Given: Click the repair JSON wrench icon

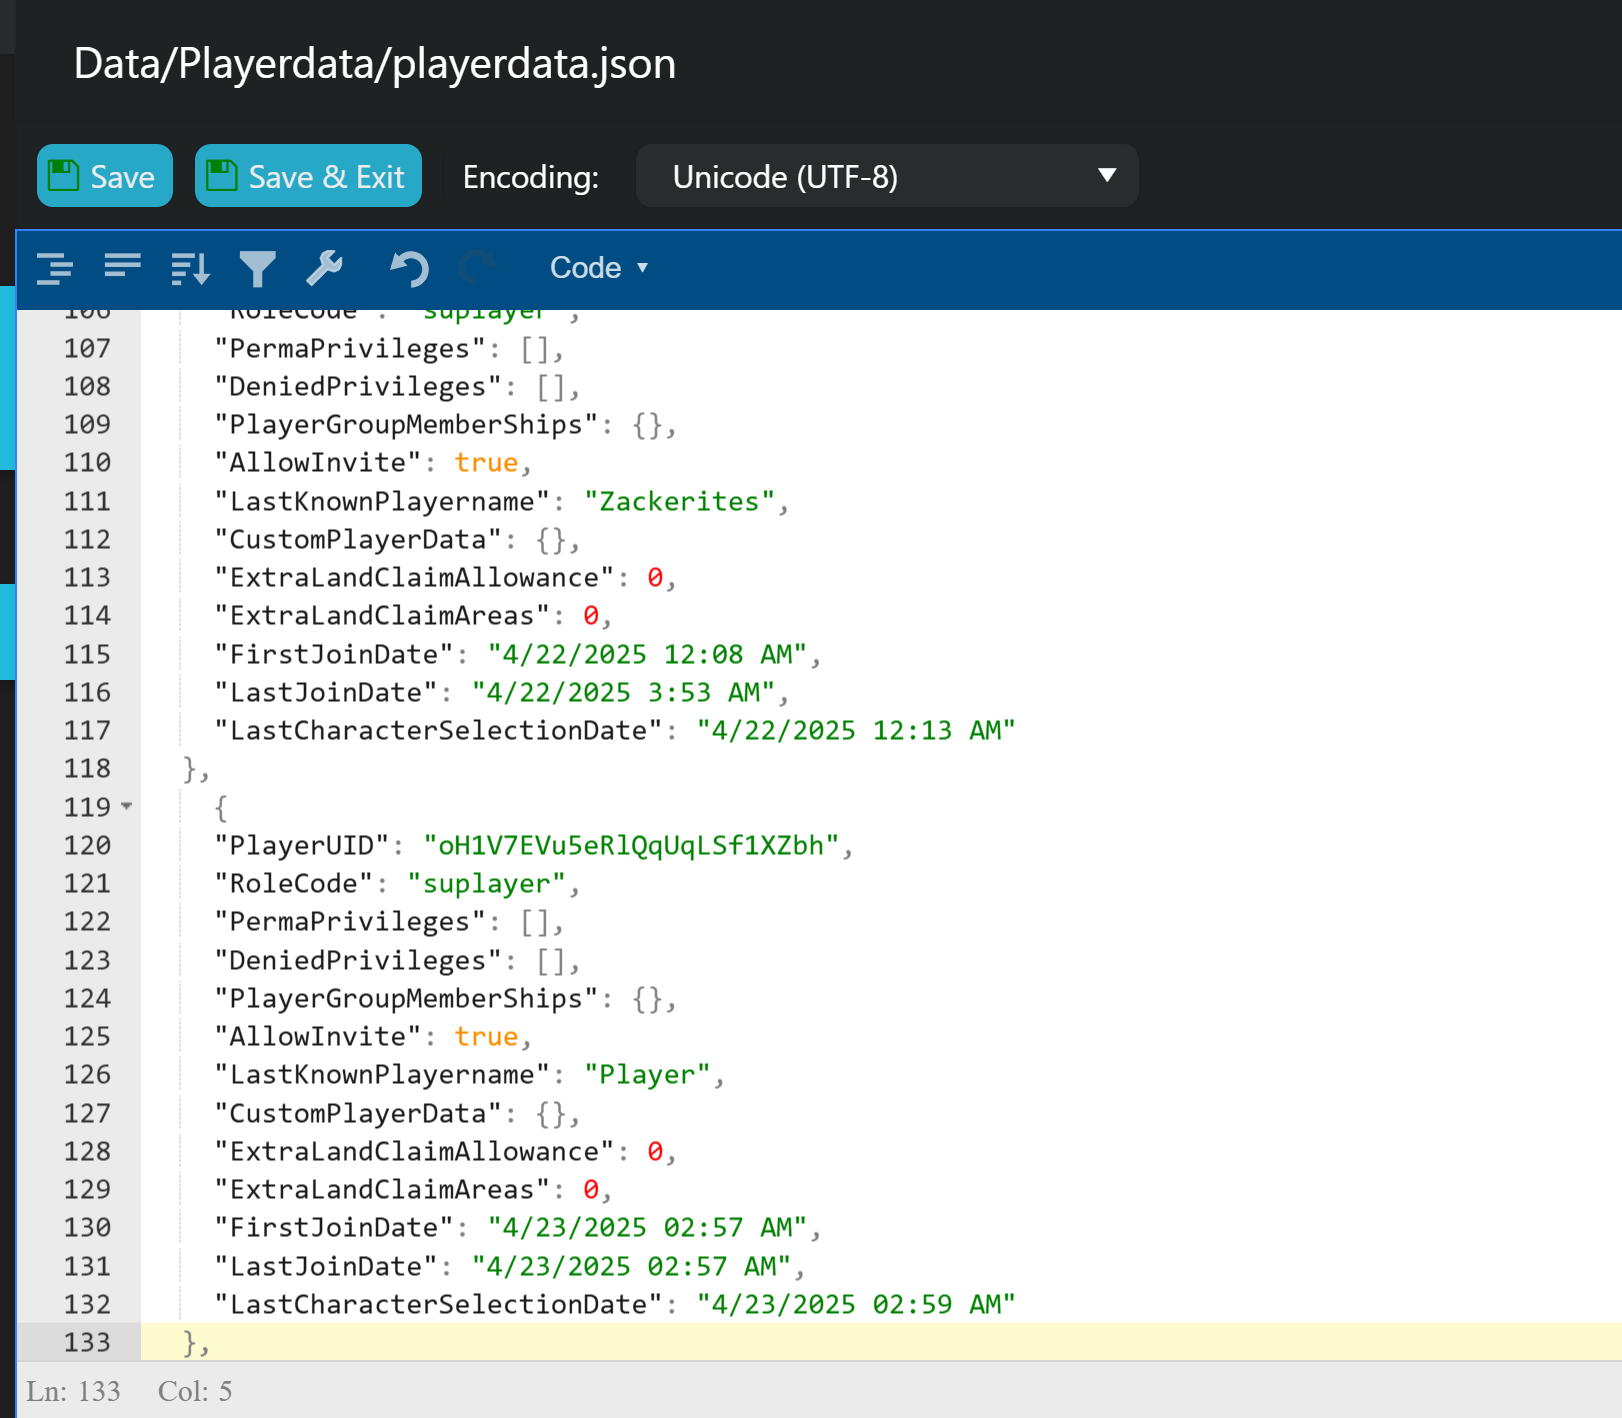Looking at the screenshot, I should [x=324, y=268].
